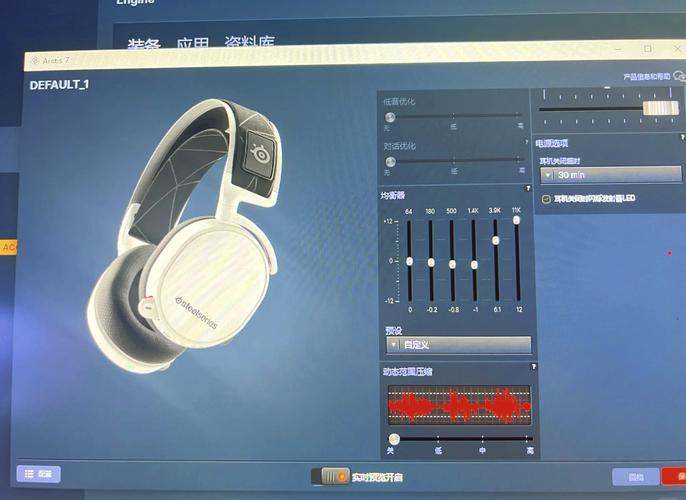
Task: Click the 低音优化 bass enhancement slider knob
Action: [x=390, y=117]
